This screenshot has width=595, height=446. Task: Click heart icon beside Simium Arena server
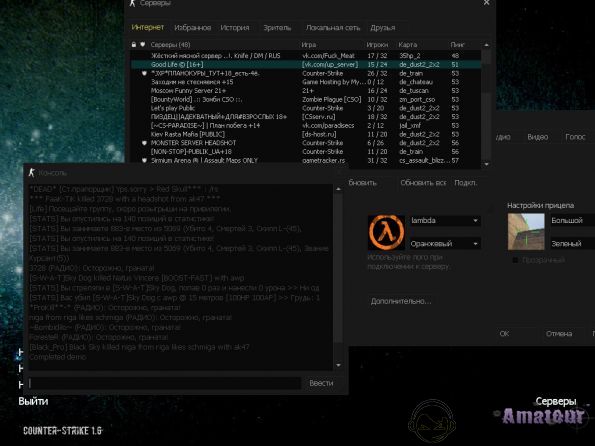[x=144, y=161]
